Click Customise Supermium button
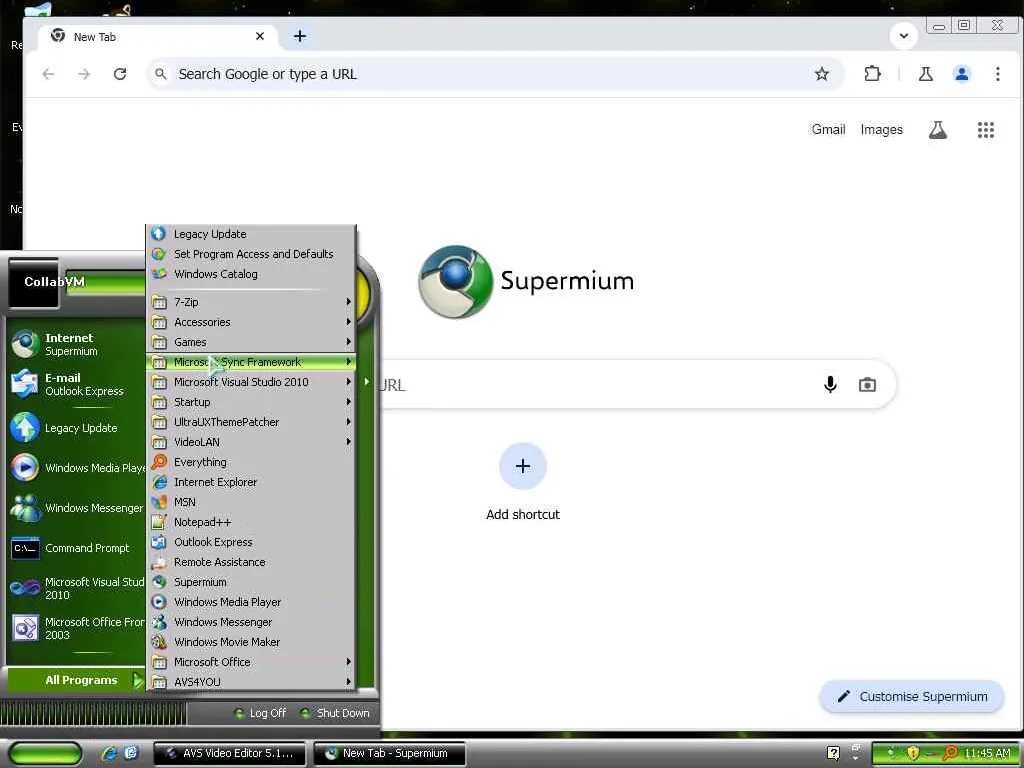Viewport: 1024px width, 768px height. pos(912,697)
